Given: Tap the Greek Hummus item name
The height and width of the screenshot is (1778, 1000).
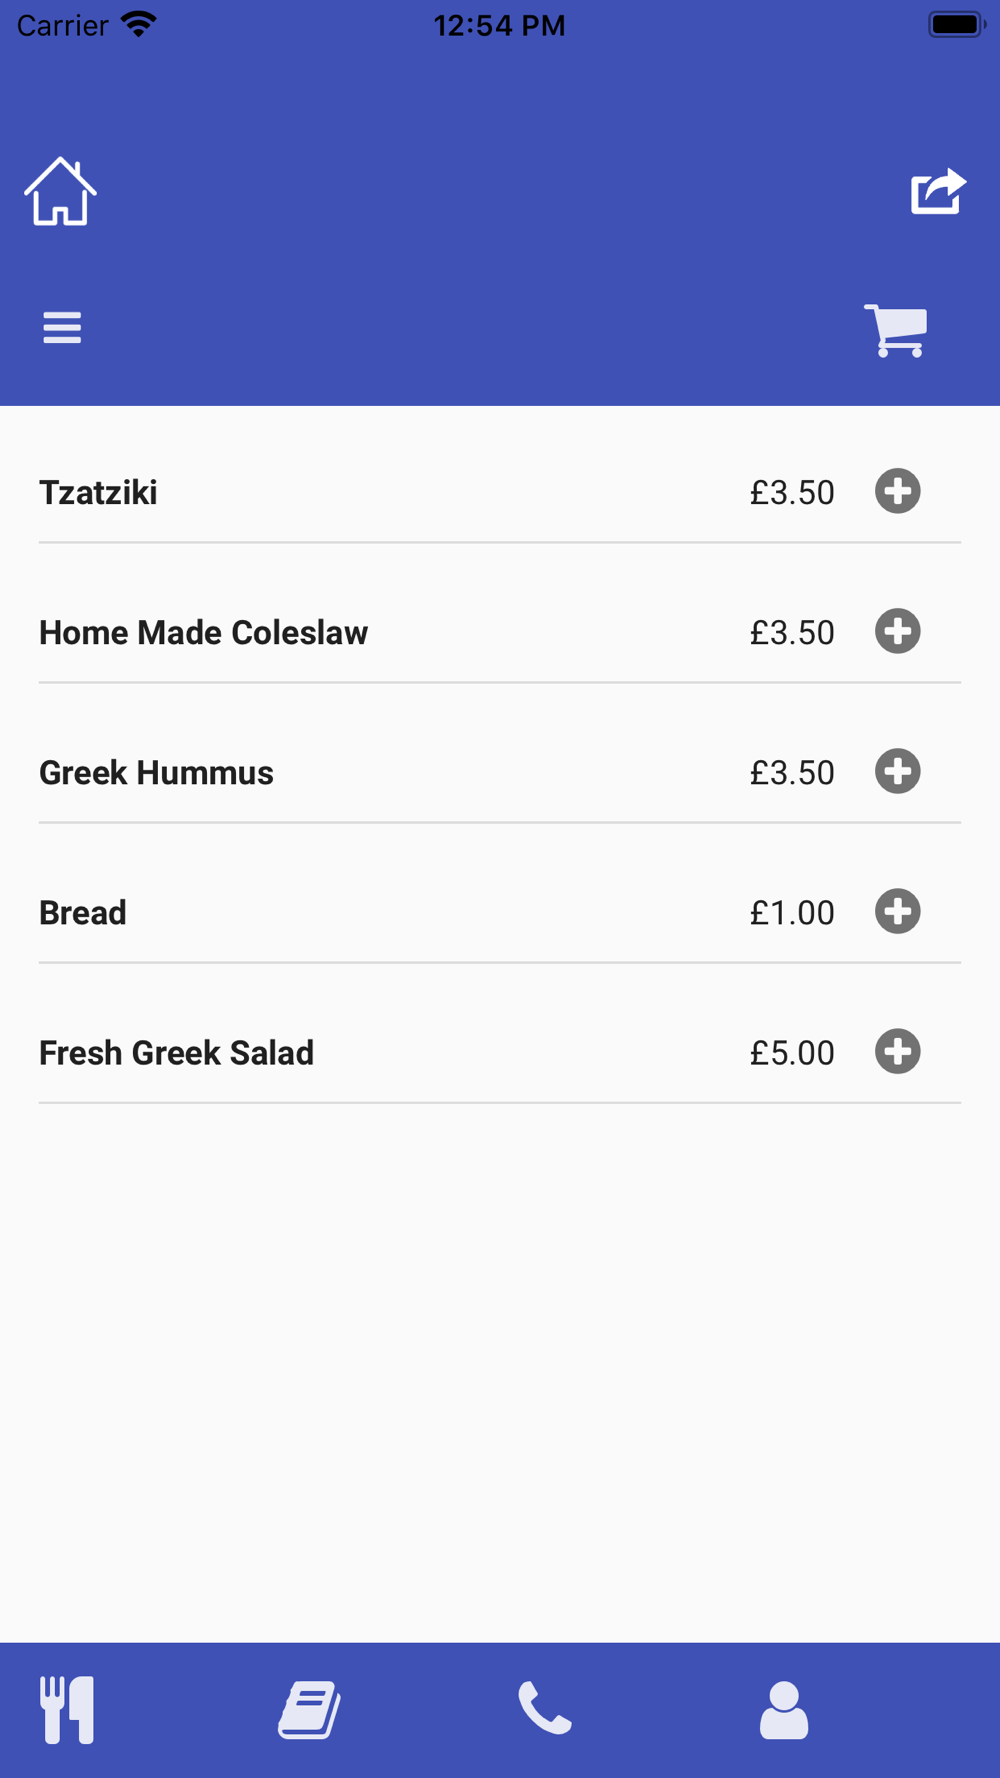Looking at the screenshot, I should coord(156,773).
